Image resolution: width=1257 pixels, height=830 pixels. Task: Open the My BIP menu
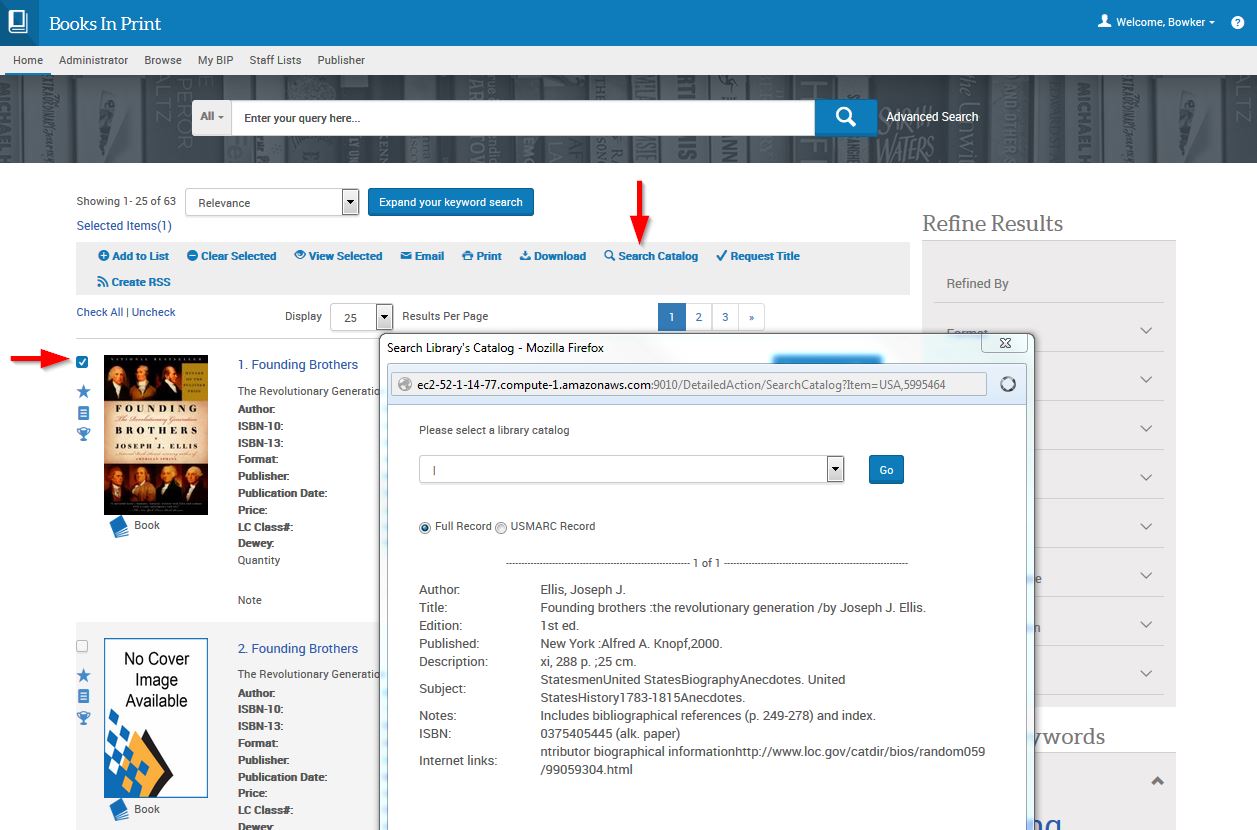pos(215,60)
